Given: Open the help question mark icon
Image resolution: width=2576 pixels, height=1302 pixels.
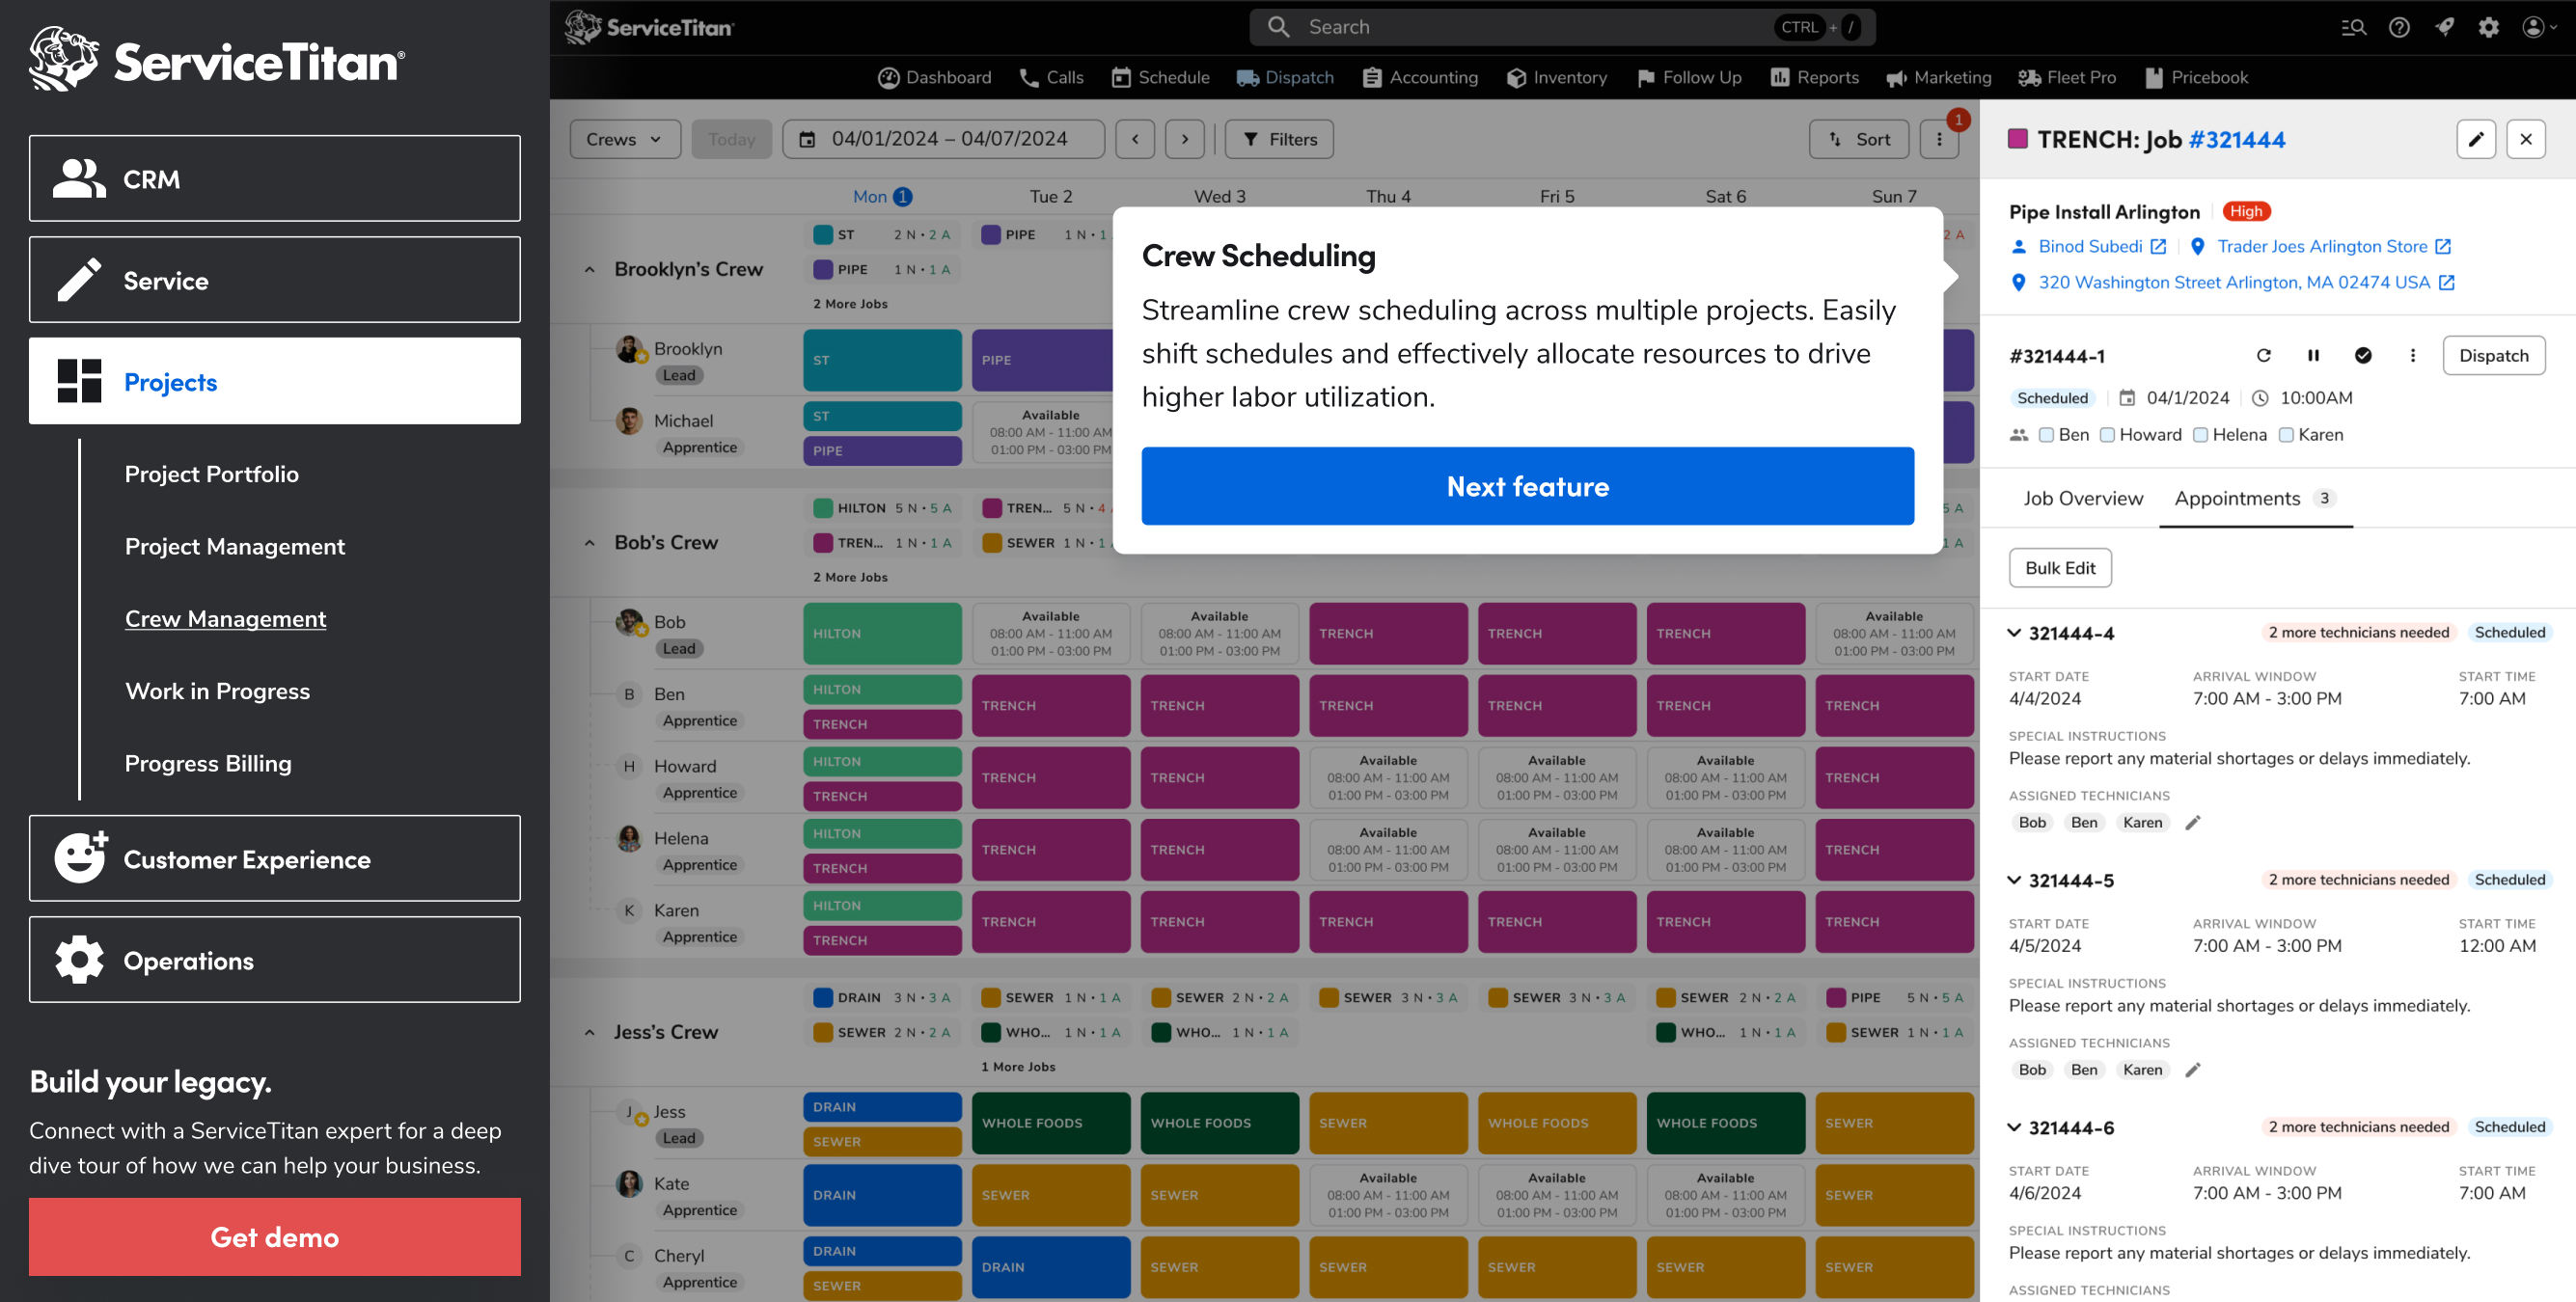Looking at the screenshot, I should point(2398,28).
